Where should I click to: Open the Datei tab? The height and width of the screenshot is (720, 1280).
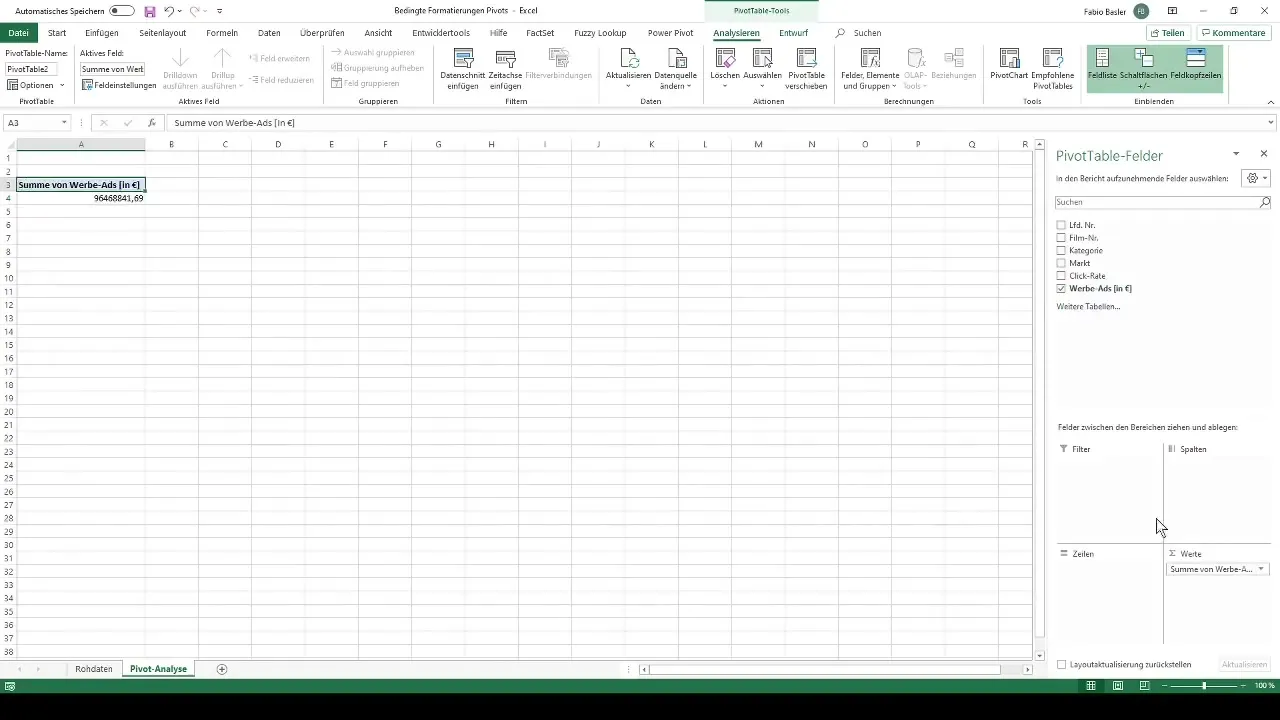pos(19,33)
